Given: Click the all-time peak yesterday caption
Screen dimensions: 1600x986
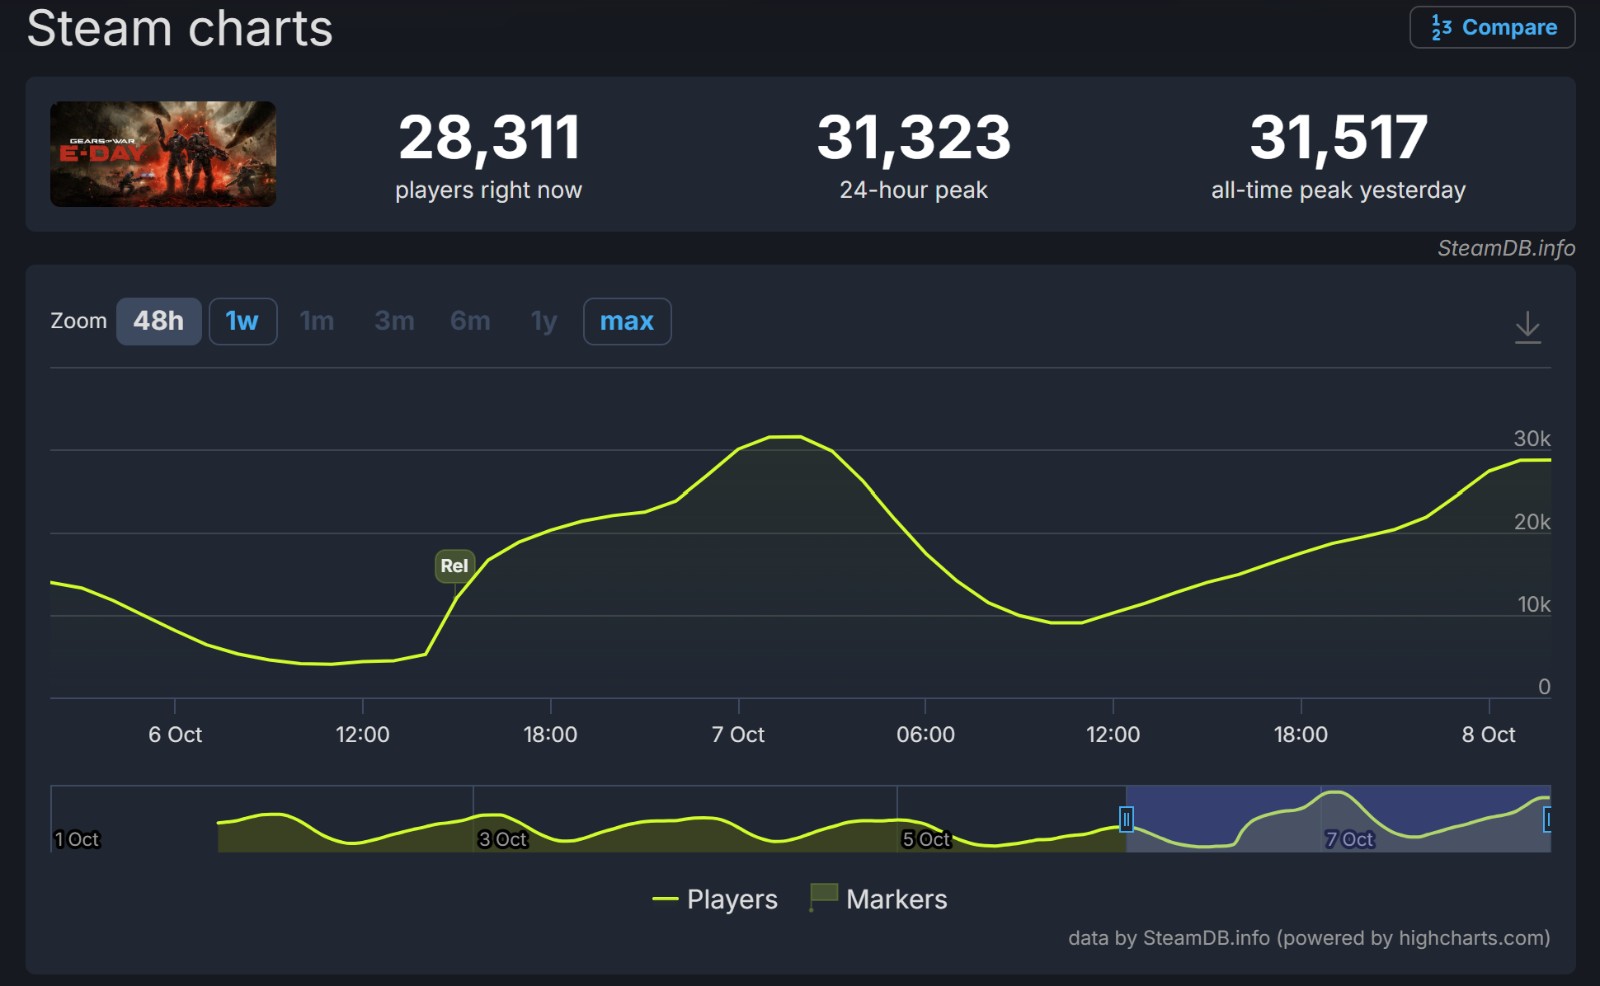Looking at the screenshot, I should coord(1338,190).
